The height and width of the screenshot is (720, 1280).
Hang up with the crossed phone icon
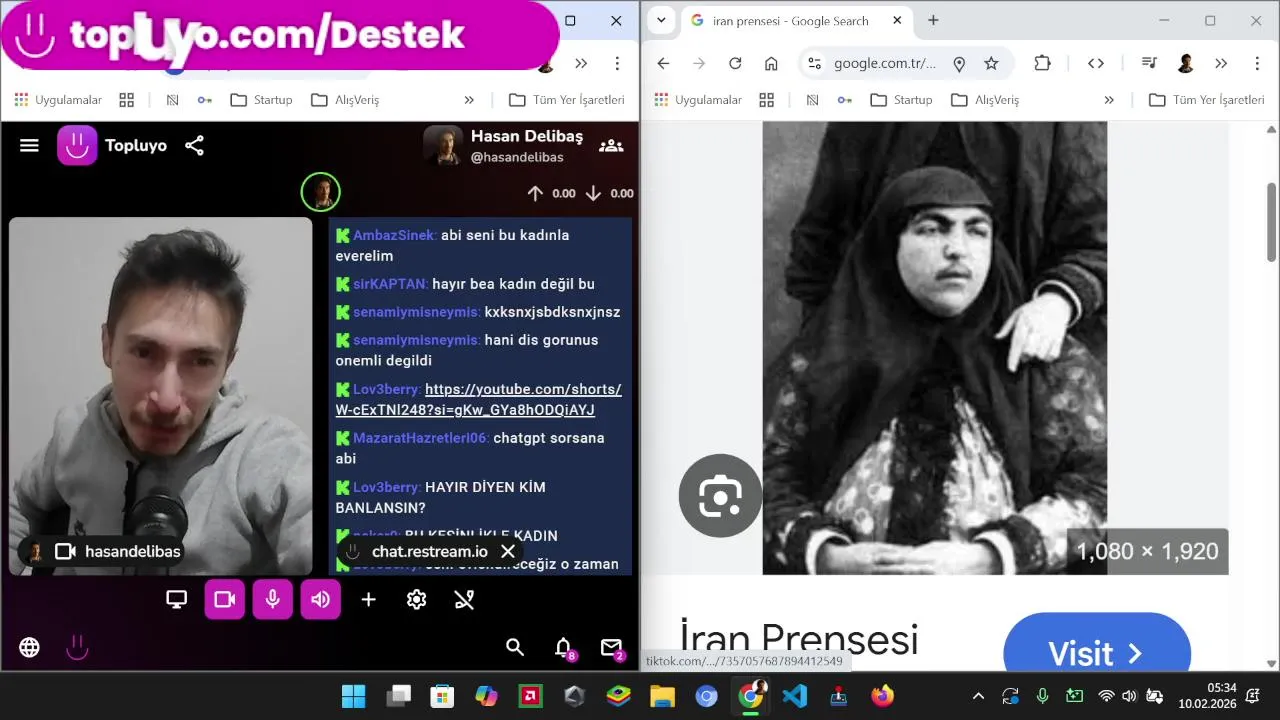464,599
